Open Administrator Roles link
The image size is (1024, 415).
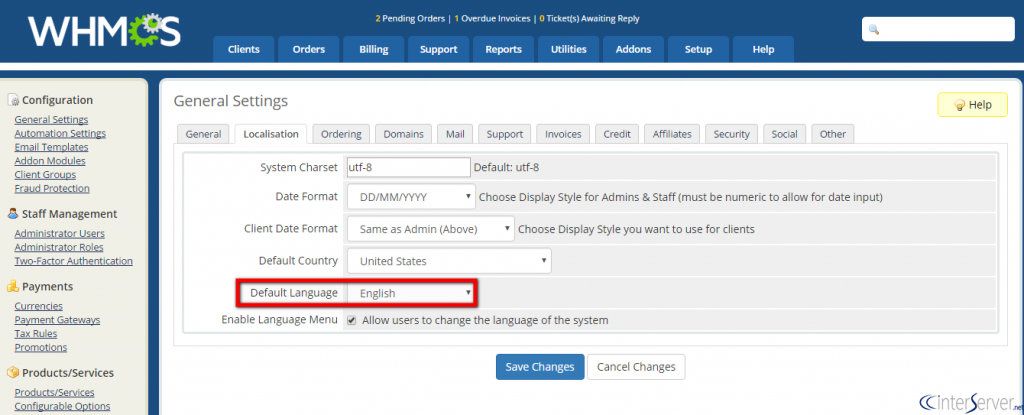[x=59, y=247]
